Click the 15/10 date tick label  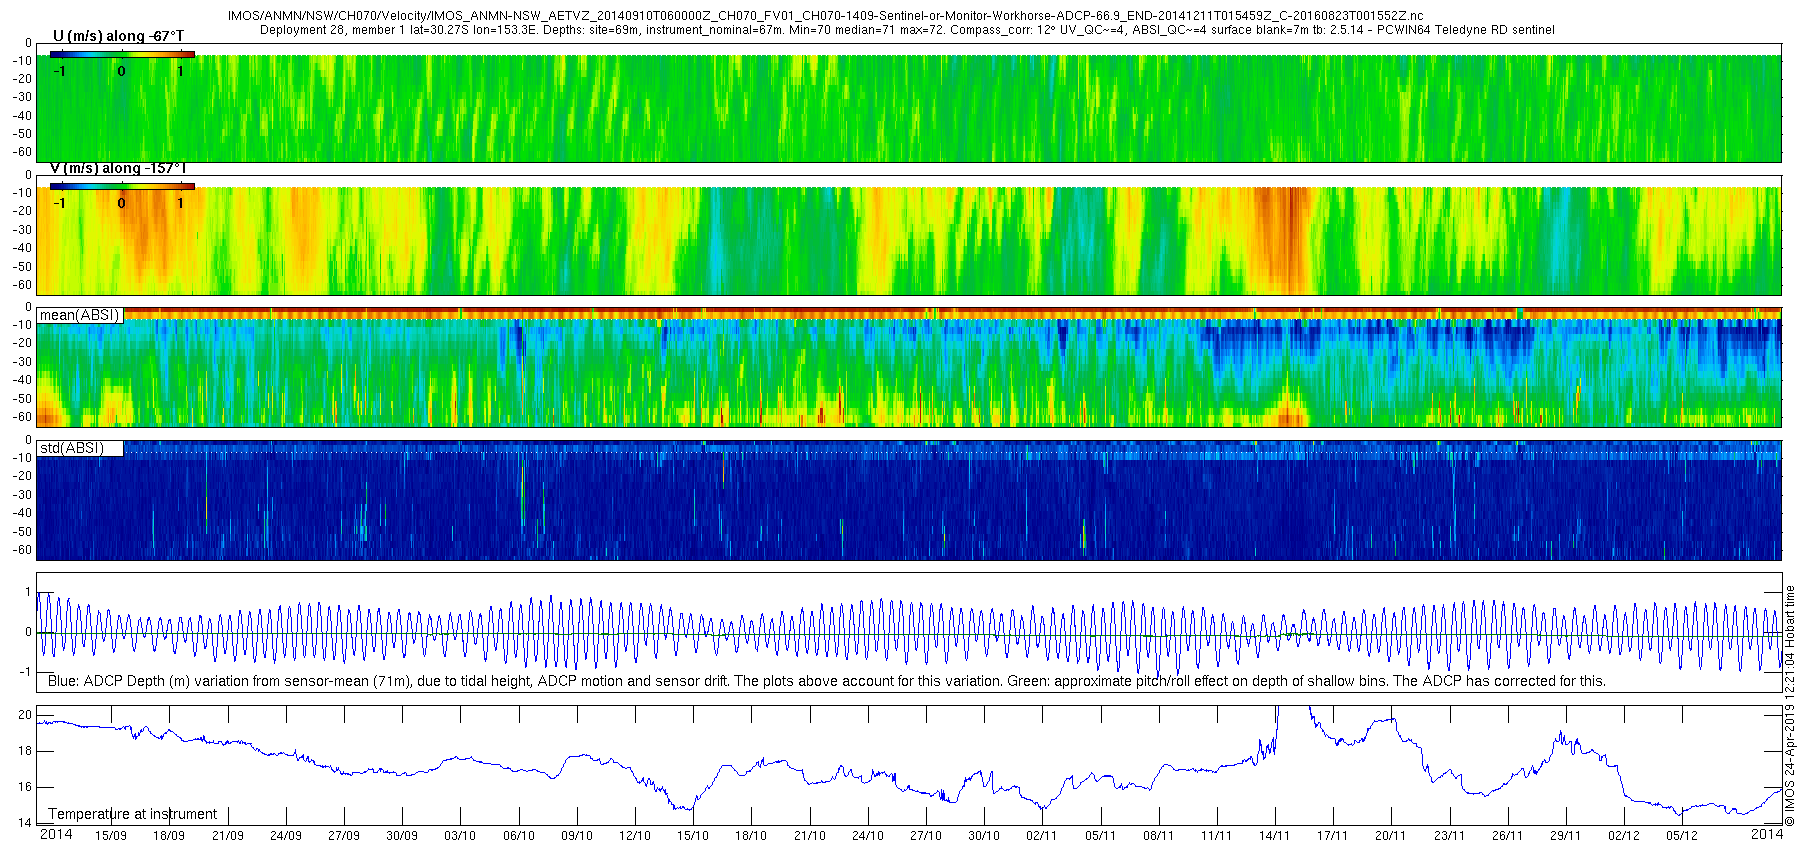point(692,836)
